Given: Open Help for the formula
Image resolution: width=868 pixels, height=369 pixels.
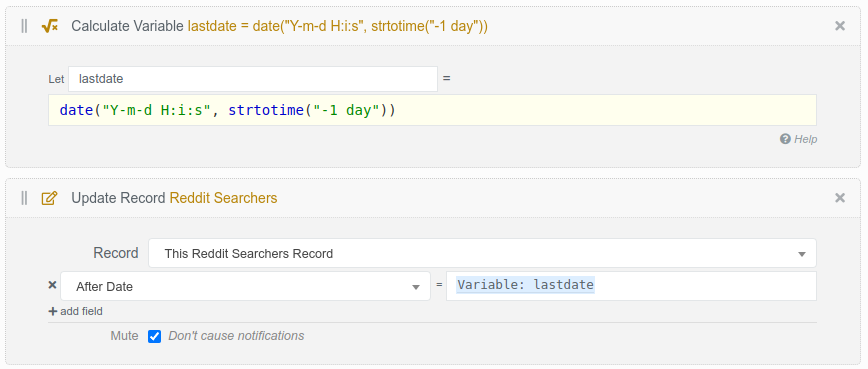Looking at the screenshot, I should pyautogui.click(x=799, y=139).
